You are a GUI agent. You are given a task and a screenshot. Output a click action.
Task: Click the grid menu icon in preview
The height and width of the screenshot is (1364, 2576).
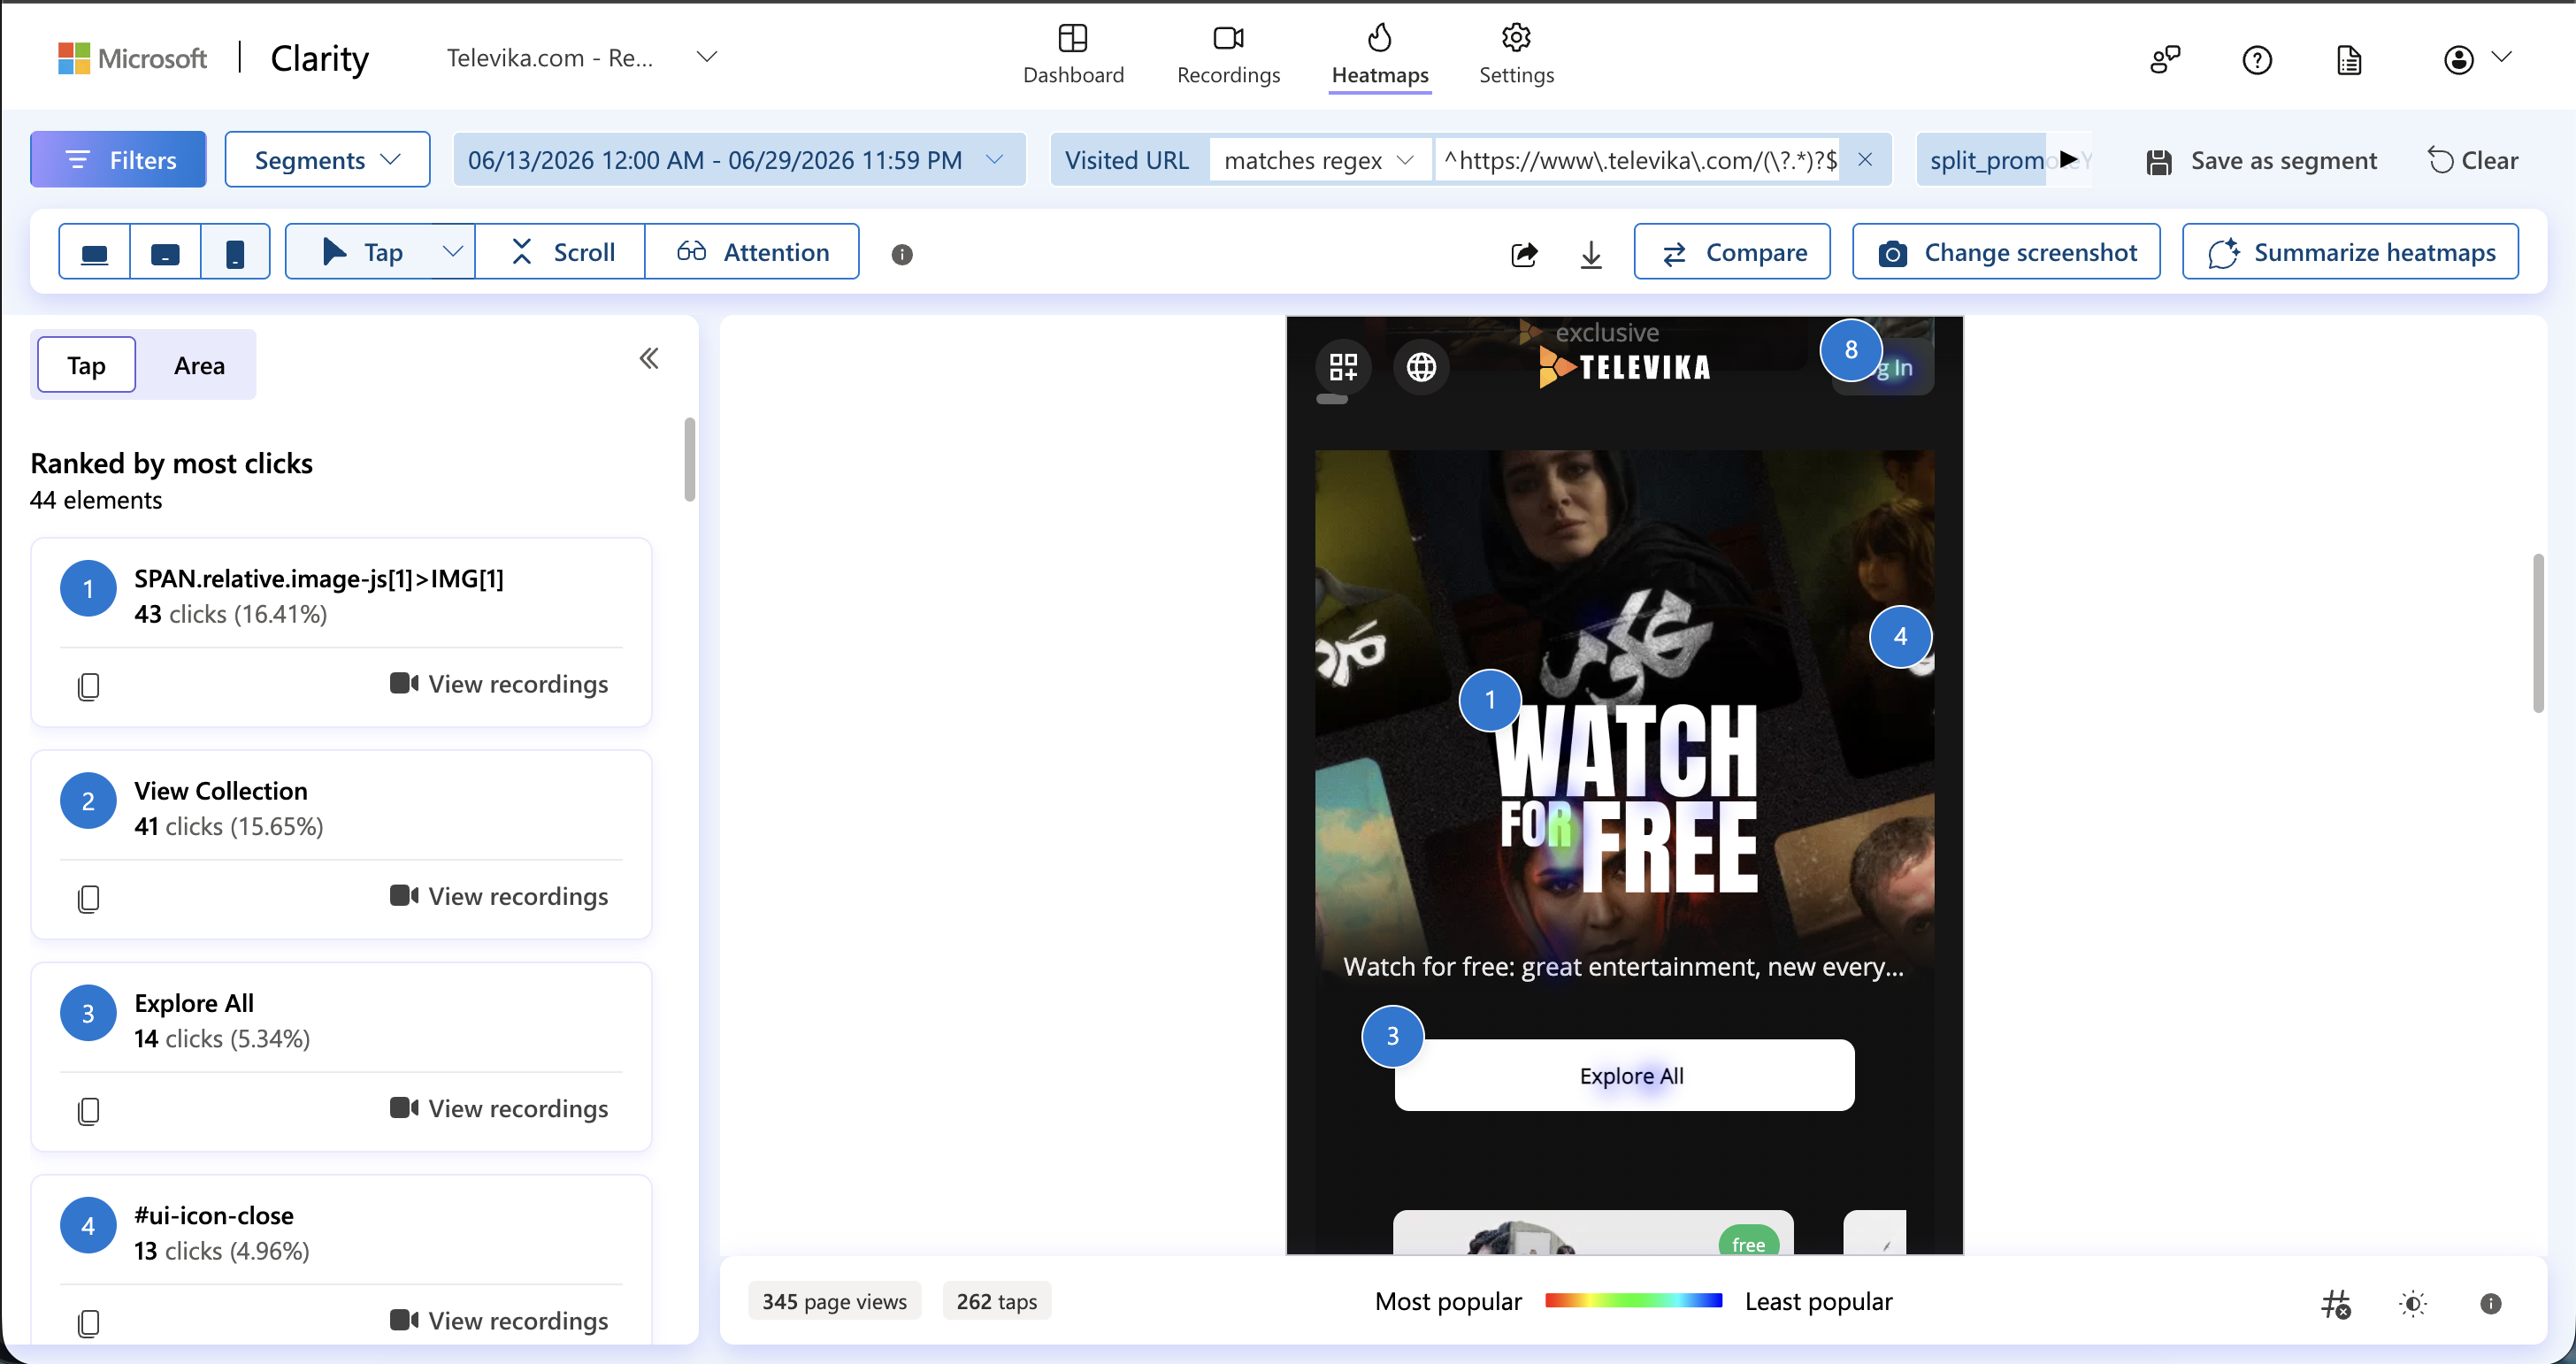click(1343, 367)
